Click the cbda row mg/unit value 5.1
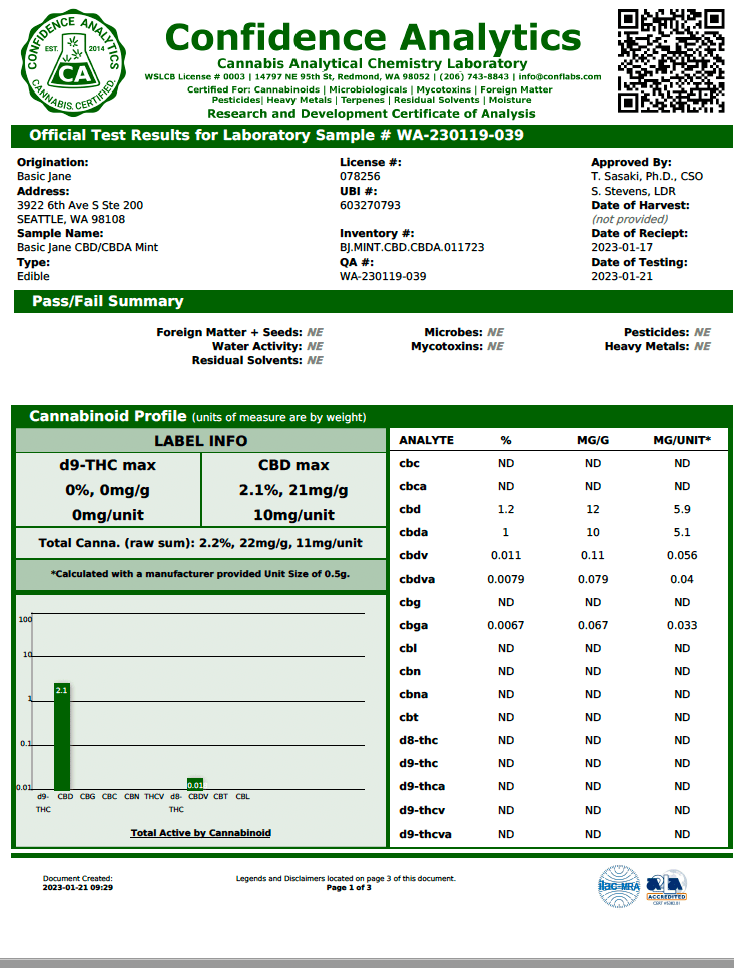This screenshot has width=734, height=968. pos(682,532)
